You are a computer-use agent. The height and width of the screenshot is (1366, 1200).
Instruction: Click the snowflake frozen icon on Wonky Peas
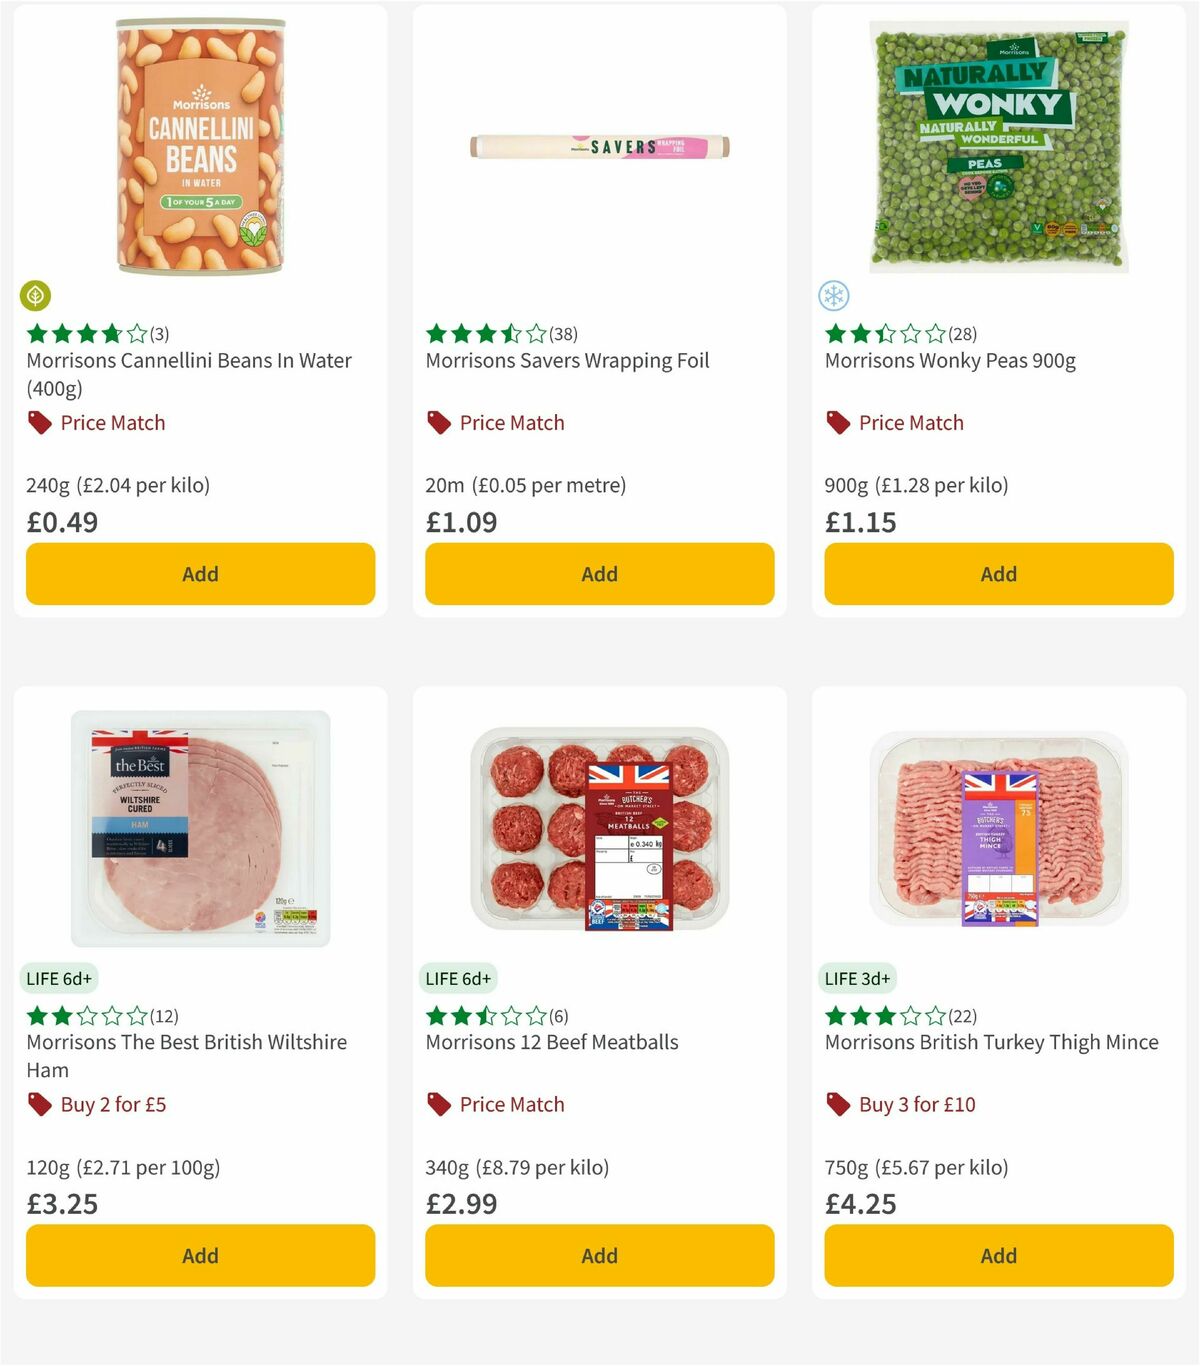[x=833, y=296]
